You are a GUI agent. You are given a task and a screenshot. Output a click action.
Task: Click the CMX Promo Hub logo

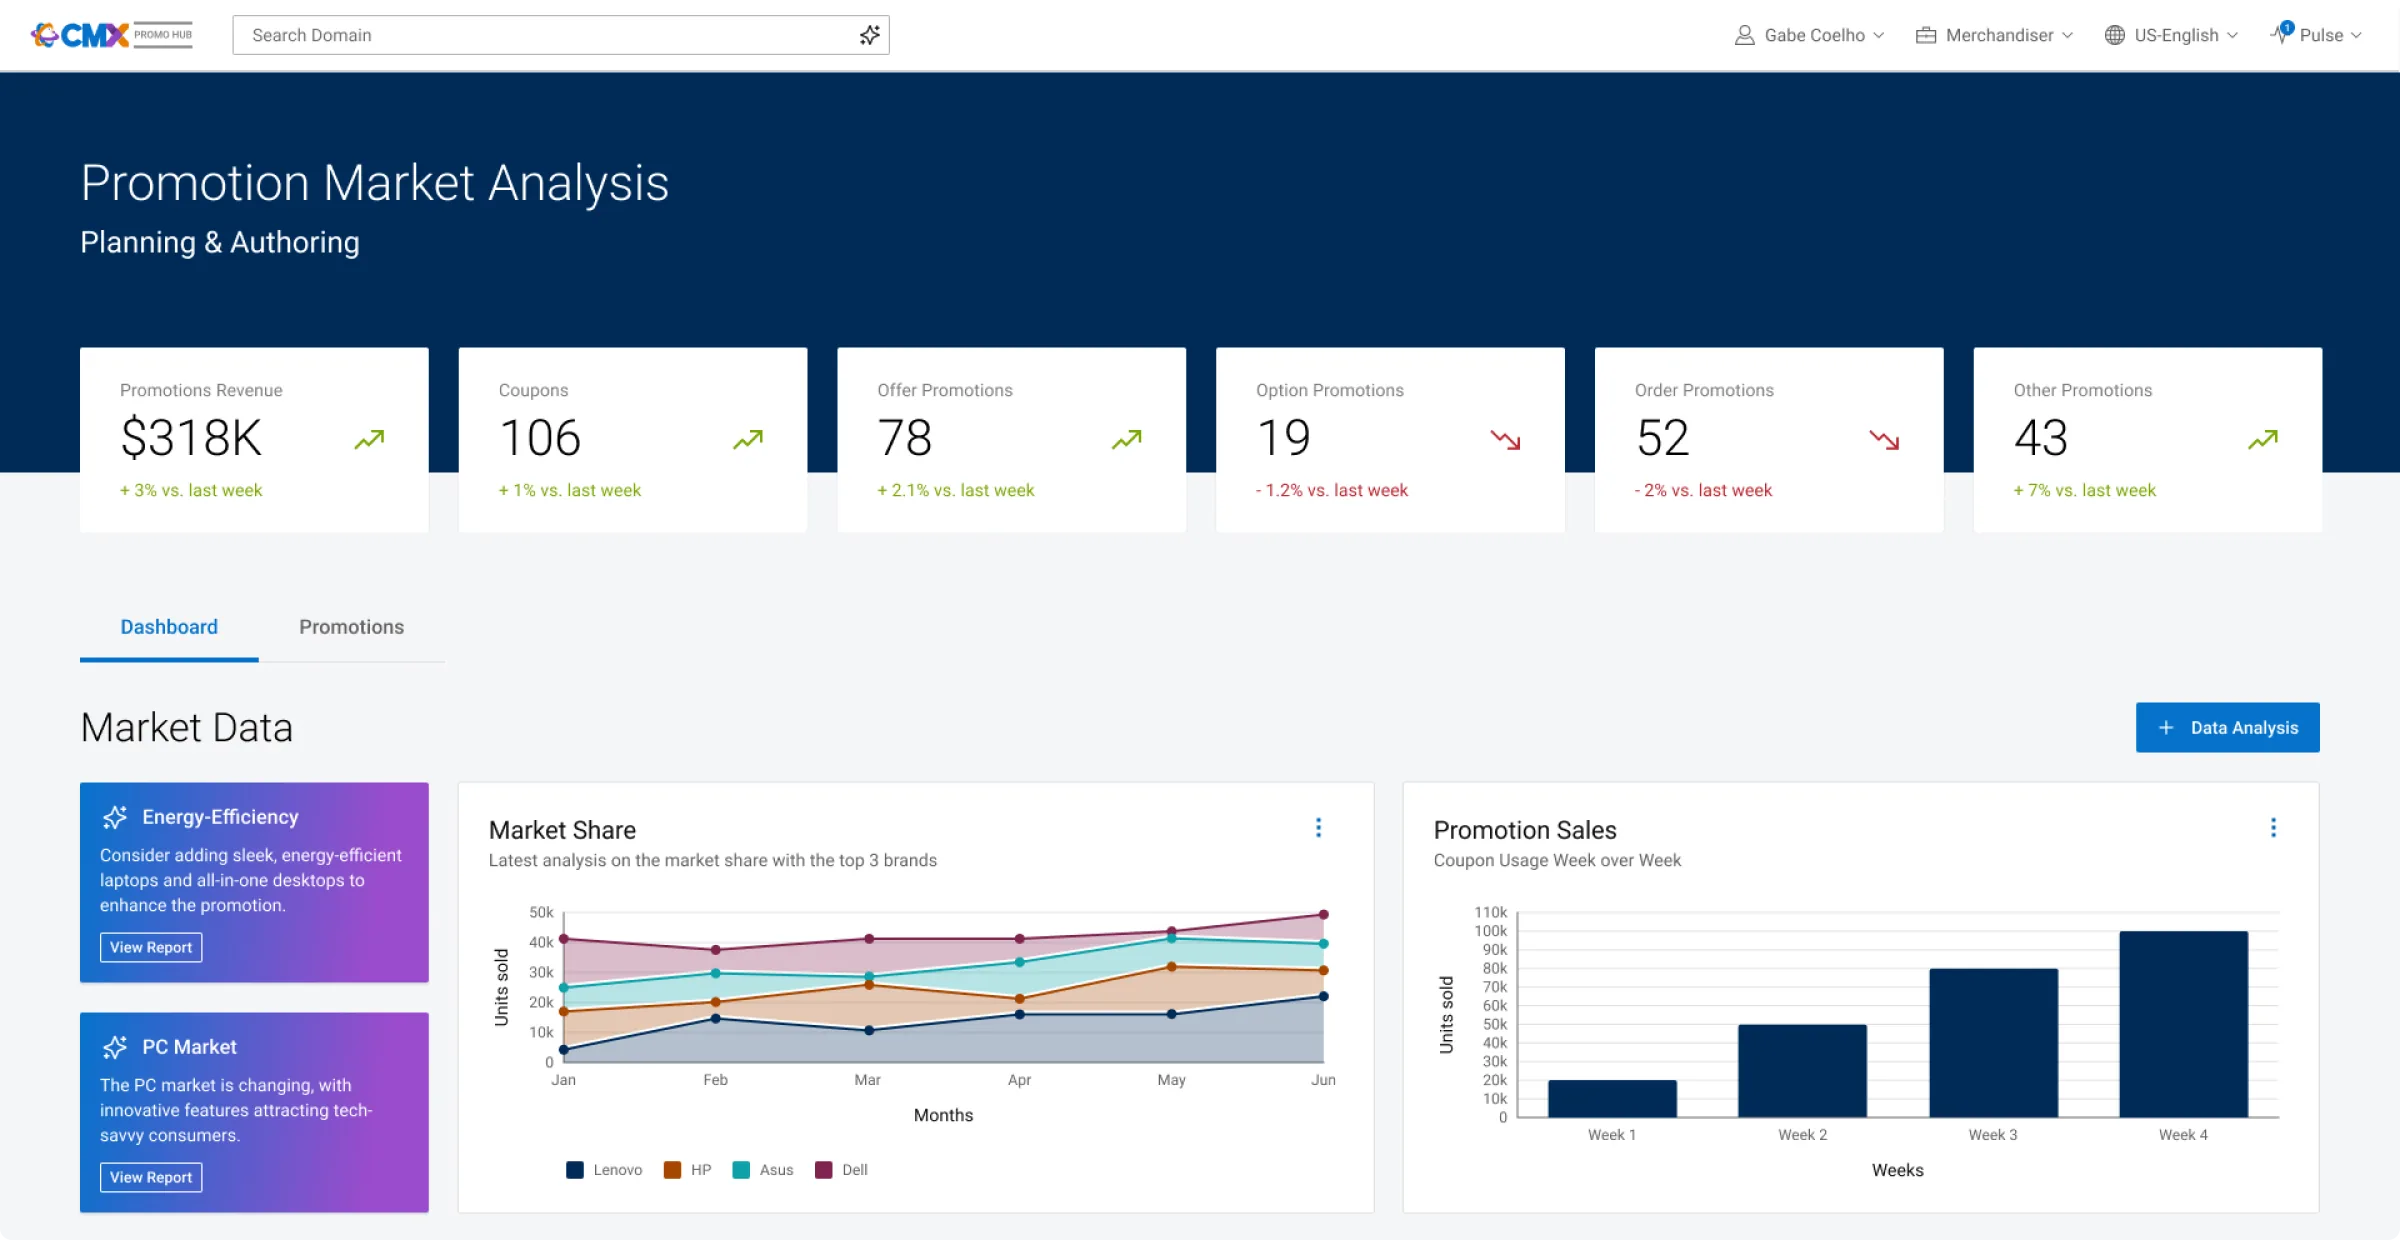(111, 35)
